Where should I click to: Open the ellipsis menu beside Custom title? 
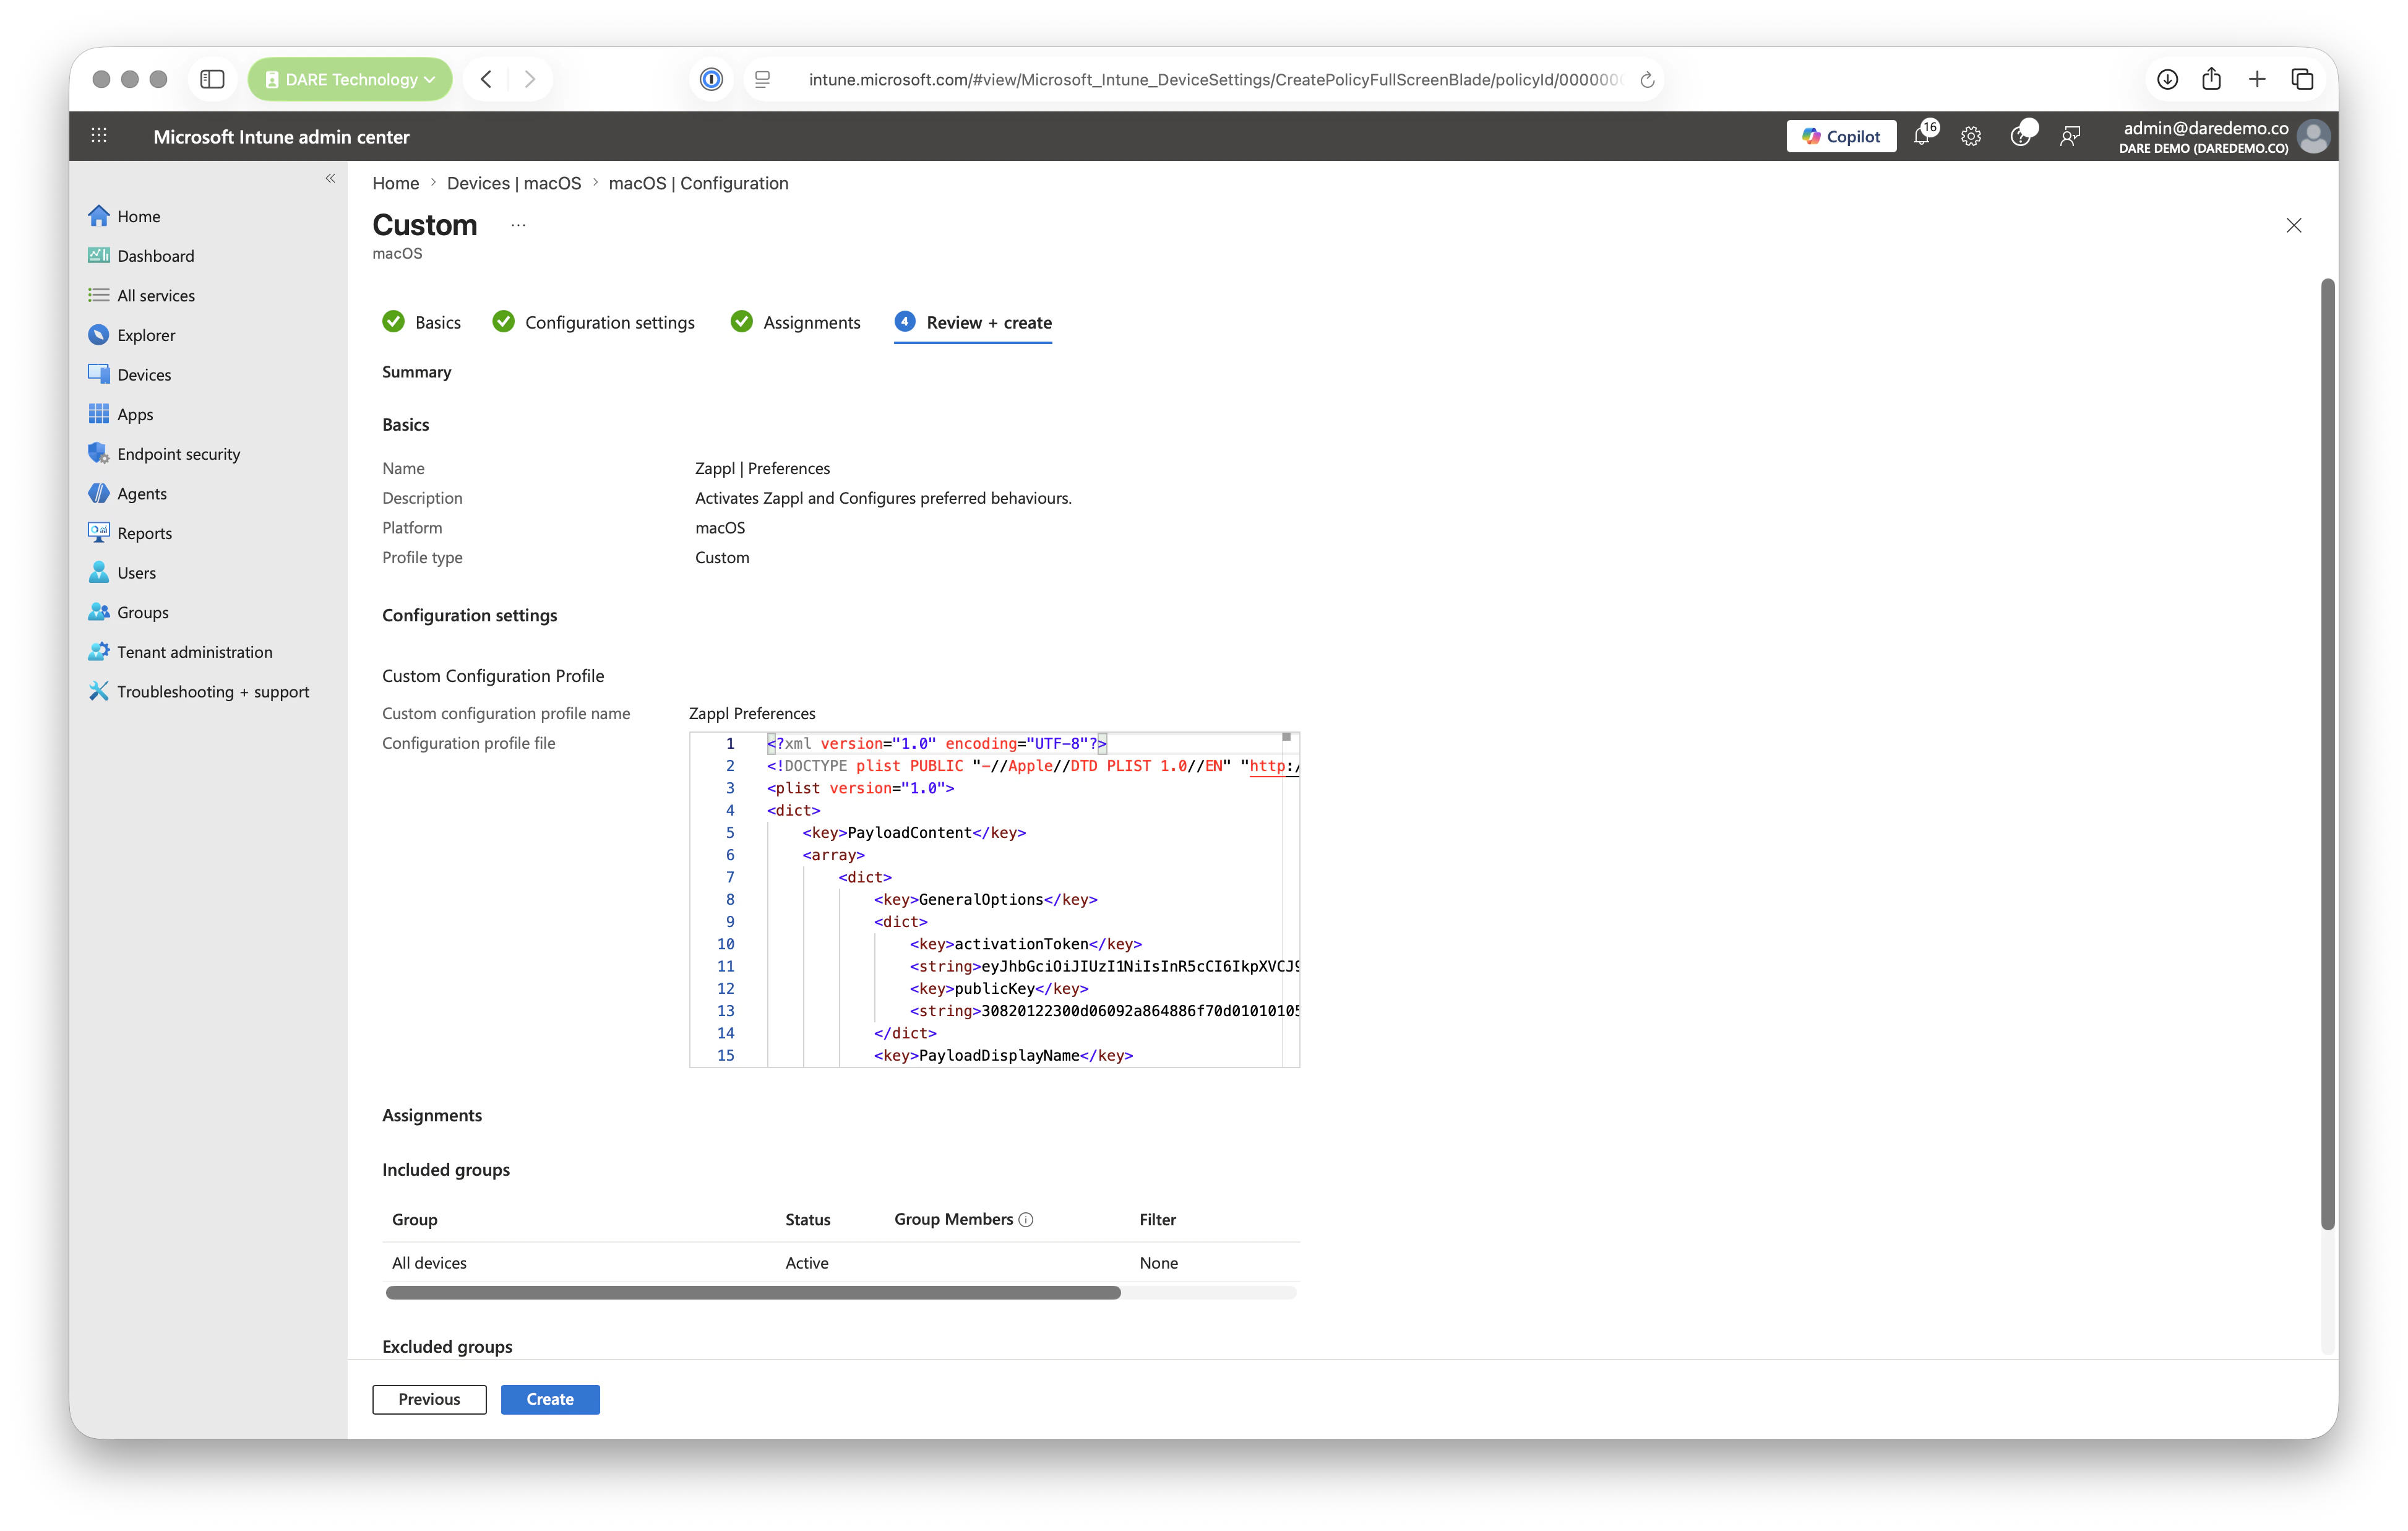point(517,224)
